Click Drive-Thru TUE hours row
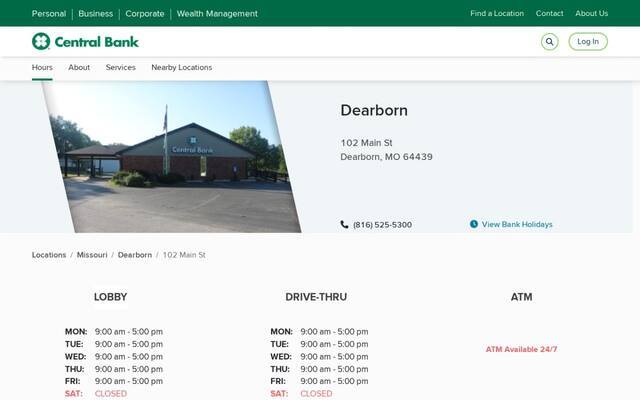 319,344
